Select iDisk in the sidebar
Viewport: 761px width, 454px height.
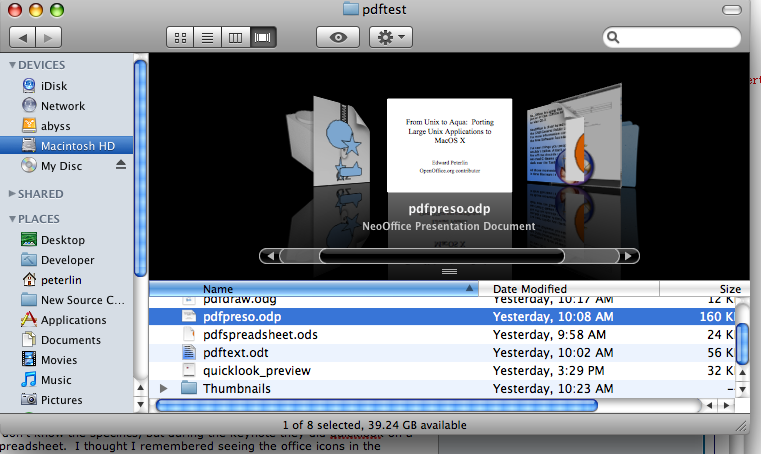point(66,86)
